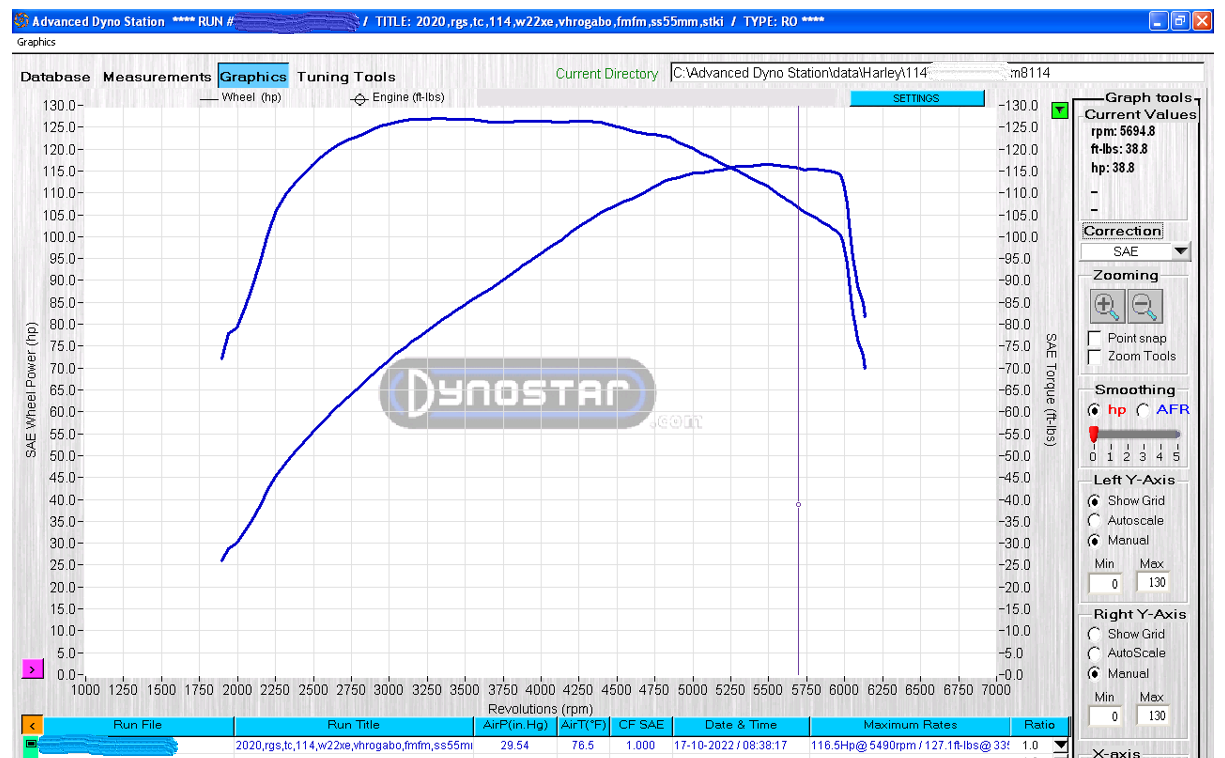Enable the Zoom Tools checkbox
1225x758 pixels.
coord(1095,357)
